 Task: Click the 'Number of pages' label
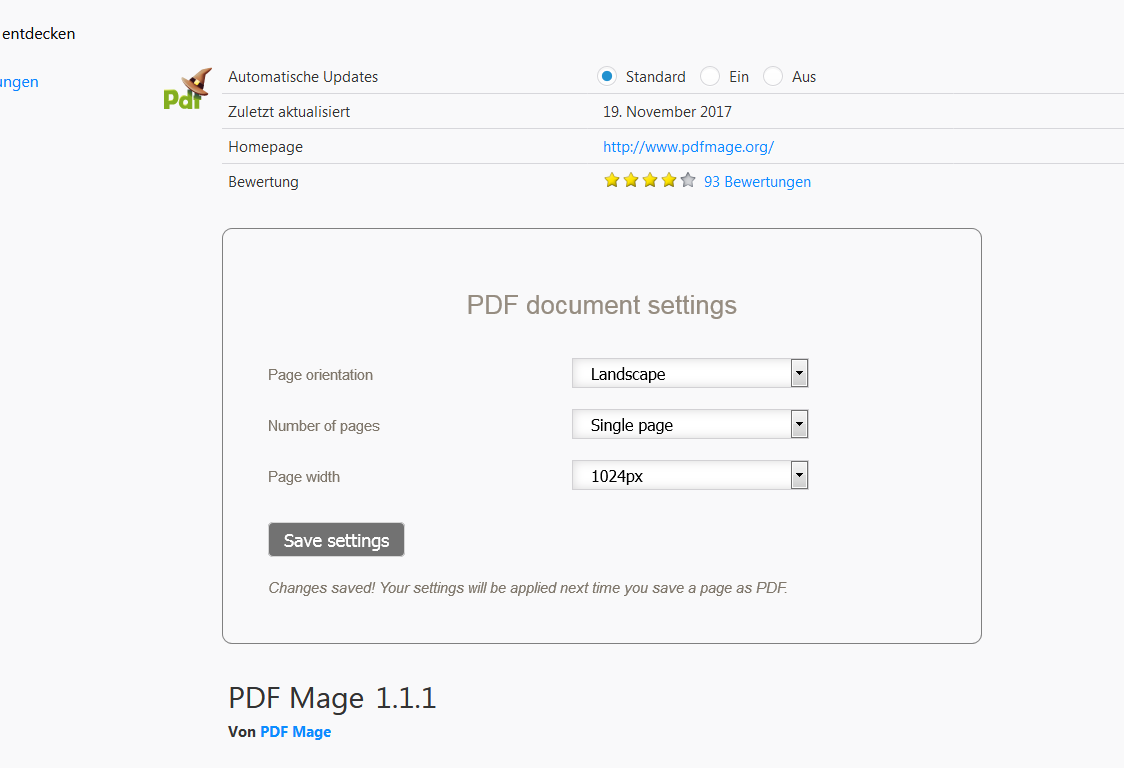(324, 426)
